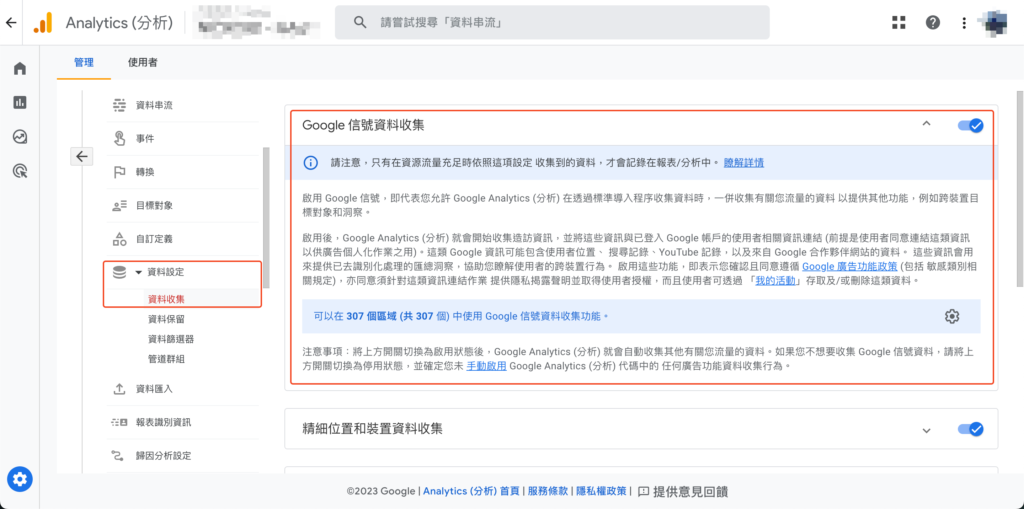Open region settings gear in blue banner
Image resolution: width=1024 pixels, height=509 pixels.
tap(952, 316)
